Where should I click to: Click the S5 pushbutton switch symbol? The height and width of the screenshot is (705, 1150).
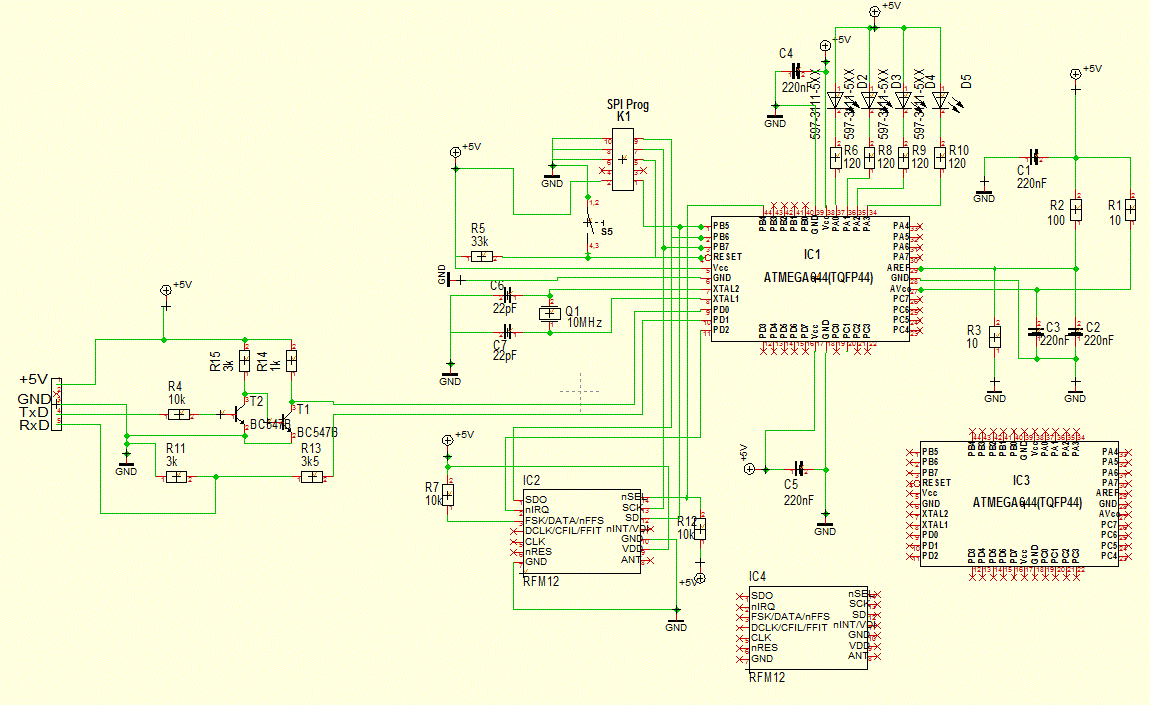(587, 224)
